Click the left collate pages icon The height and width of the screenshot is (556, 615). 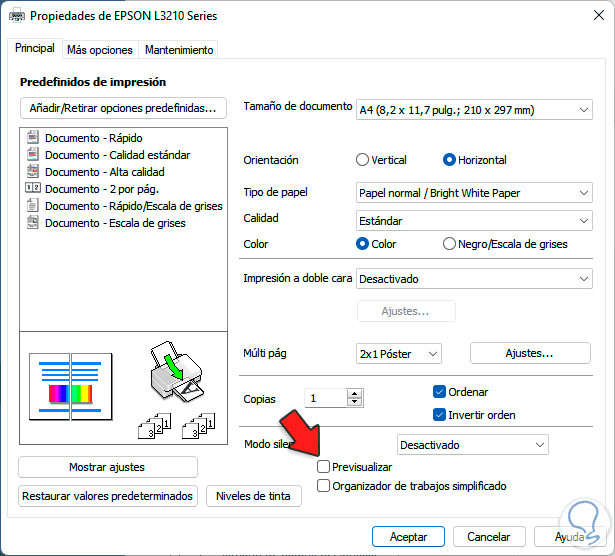click(155, 425)
